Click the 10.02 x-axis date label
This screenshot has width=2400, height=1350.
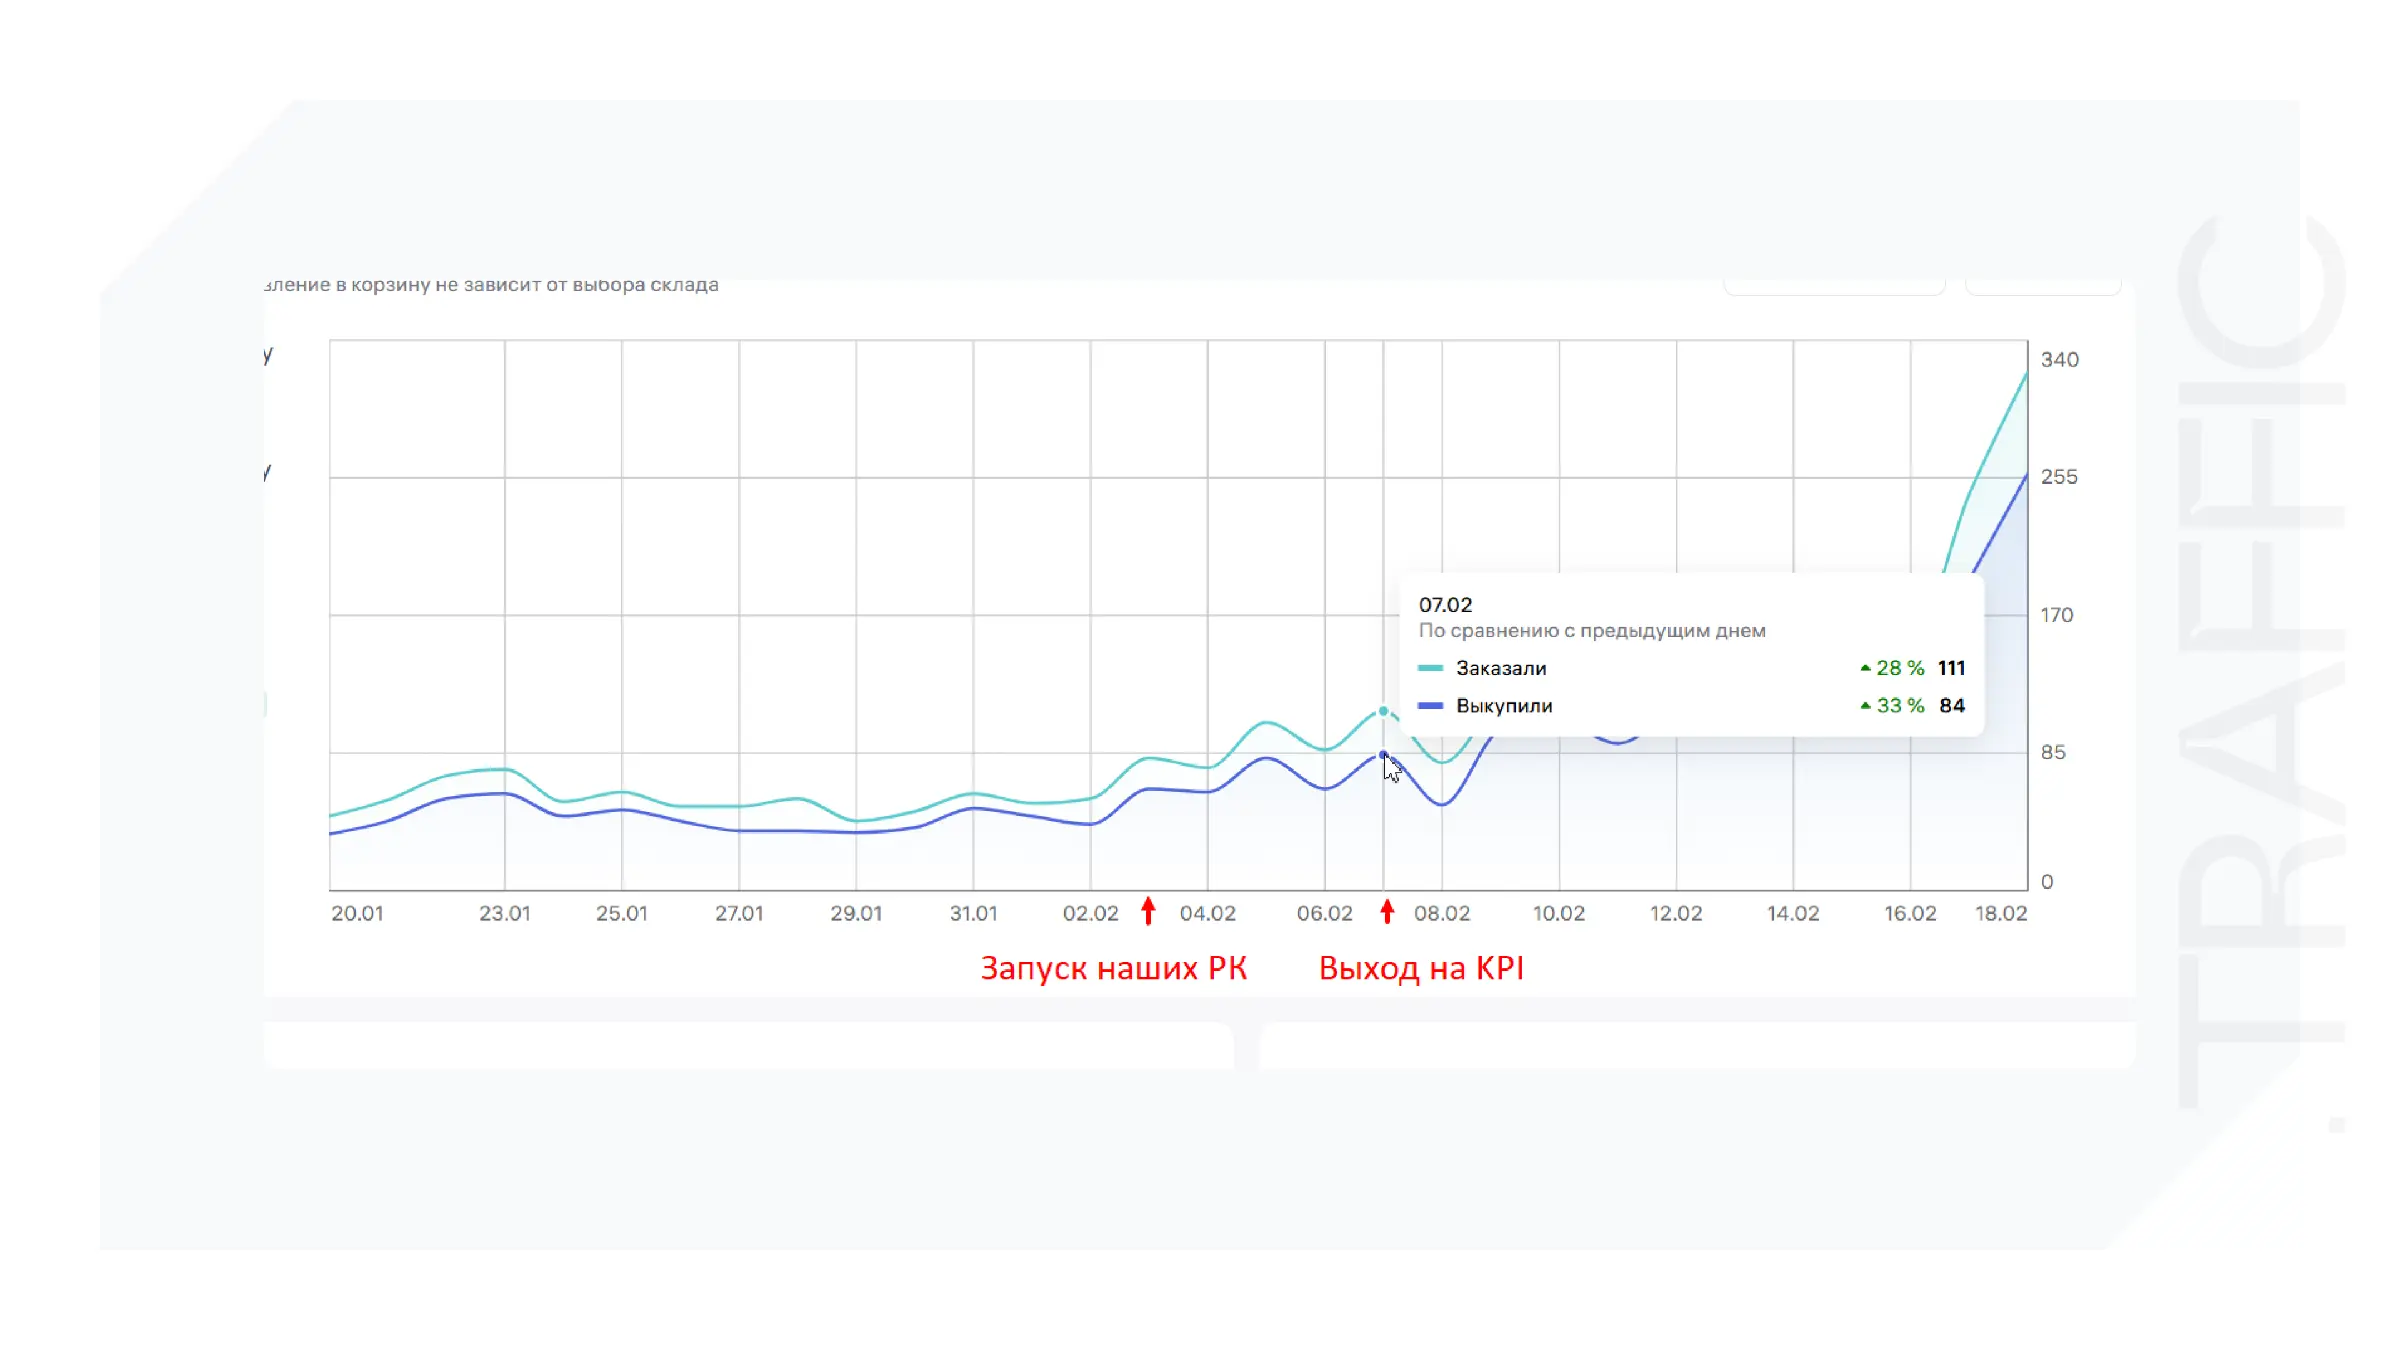(1558, 913)
